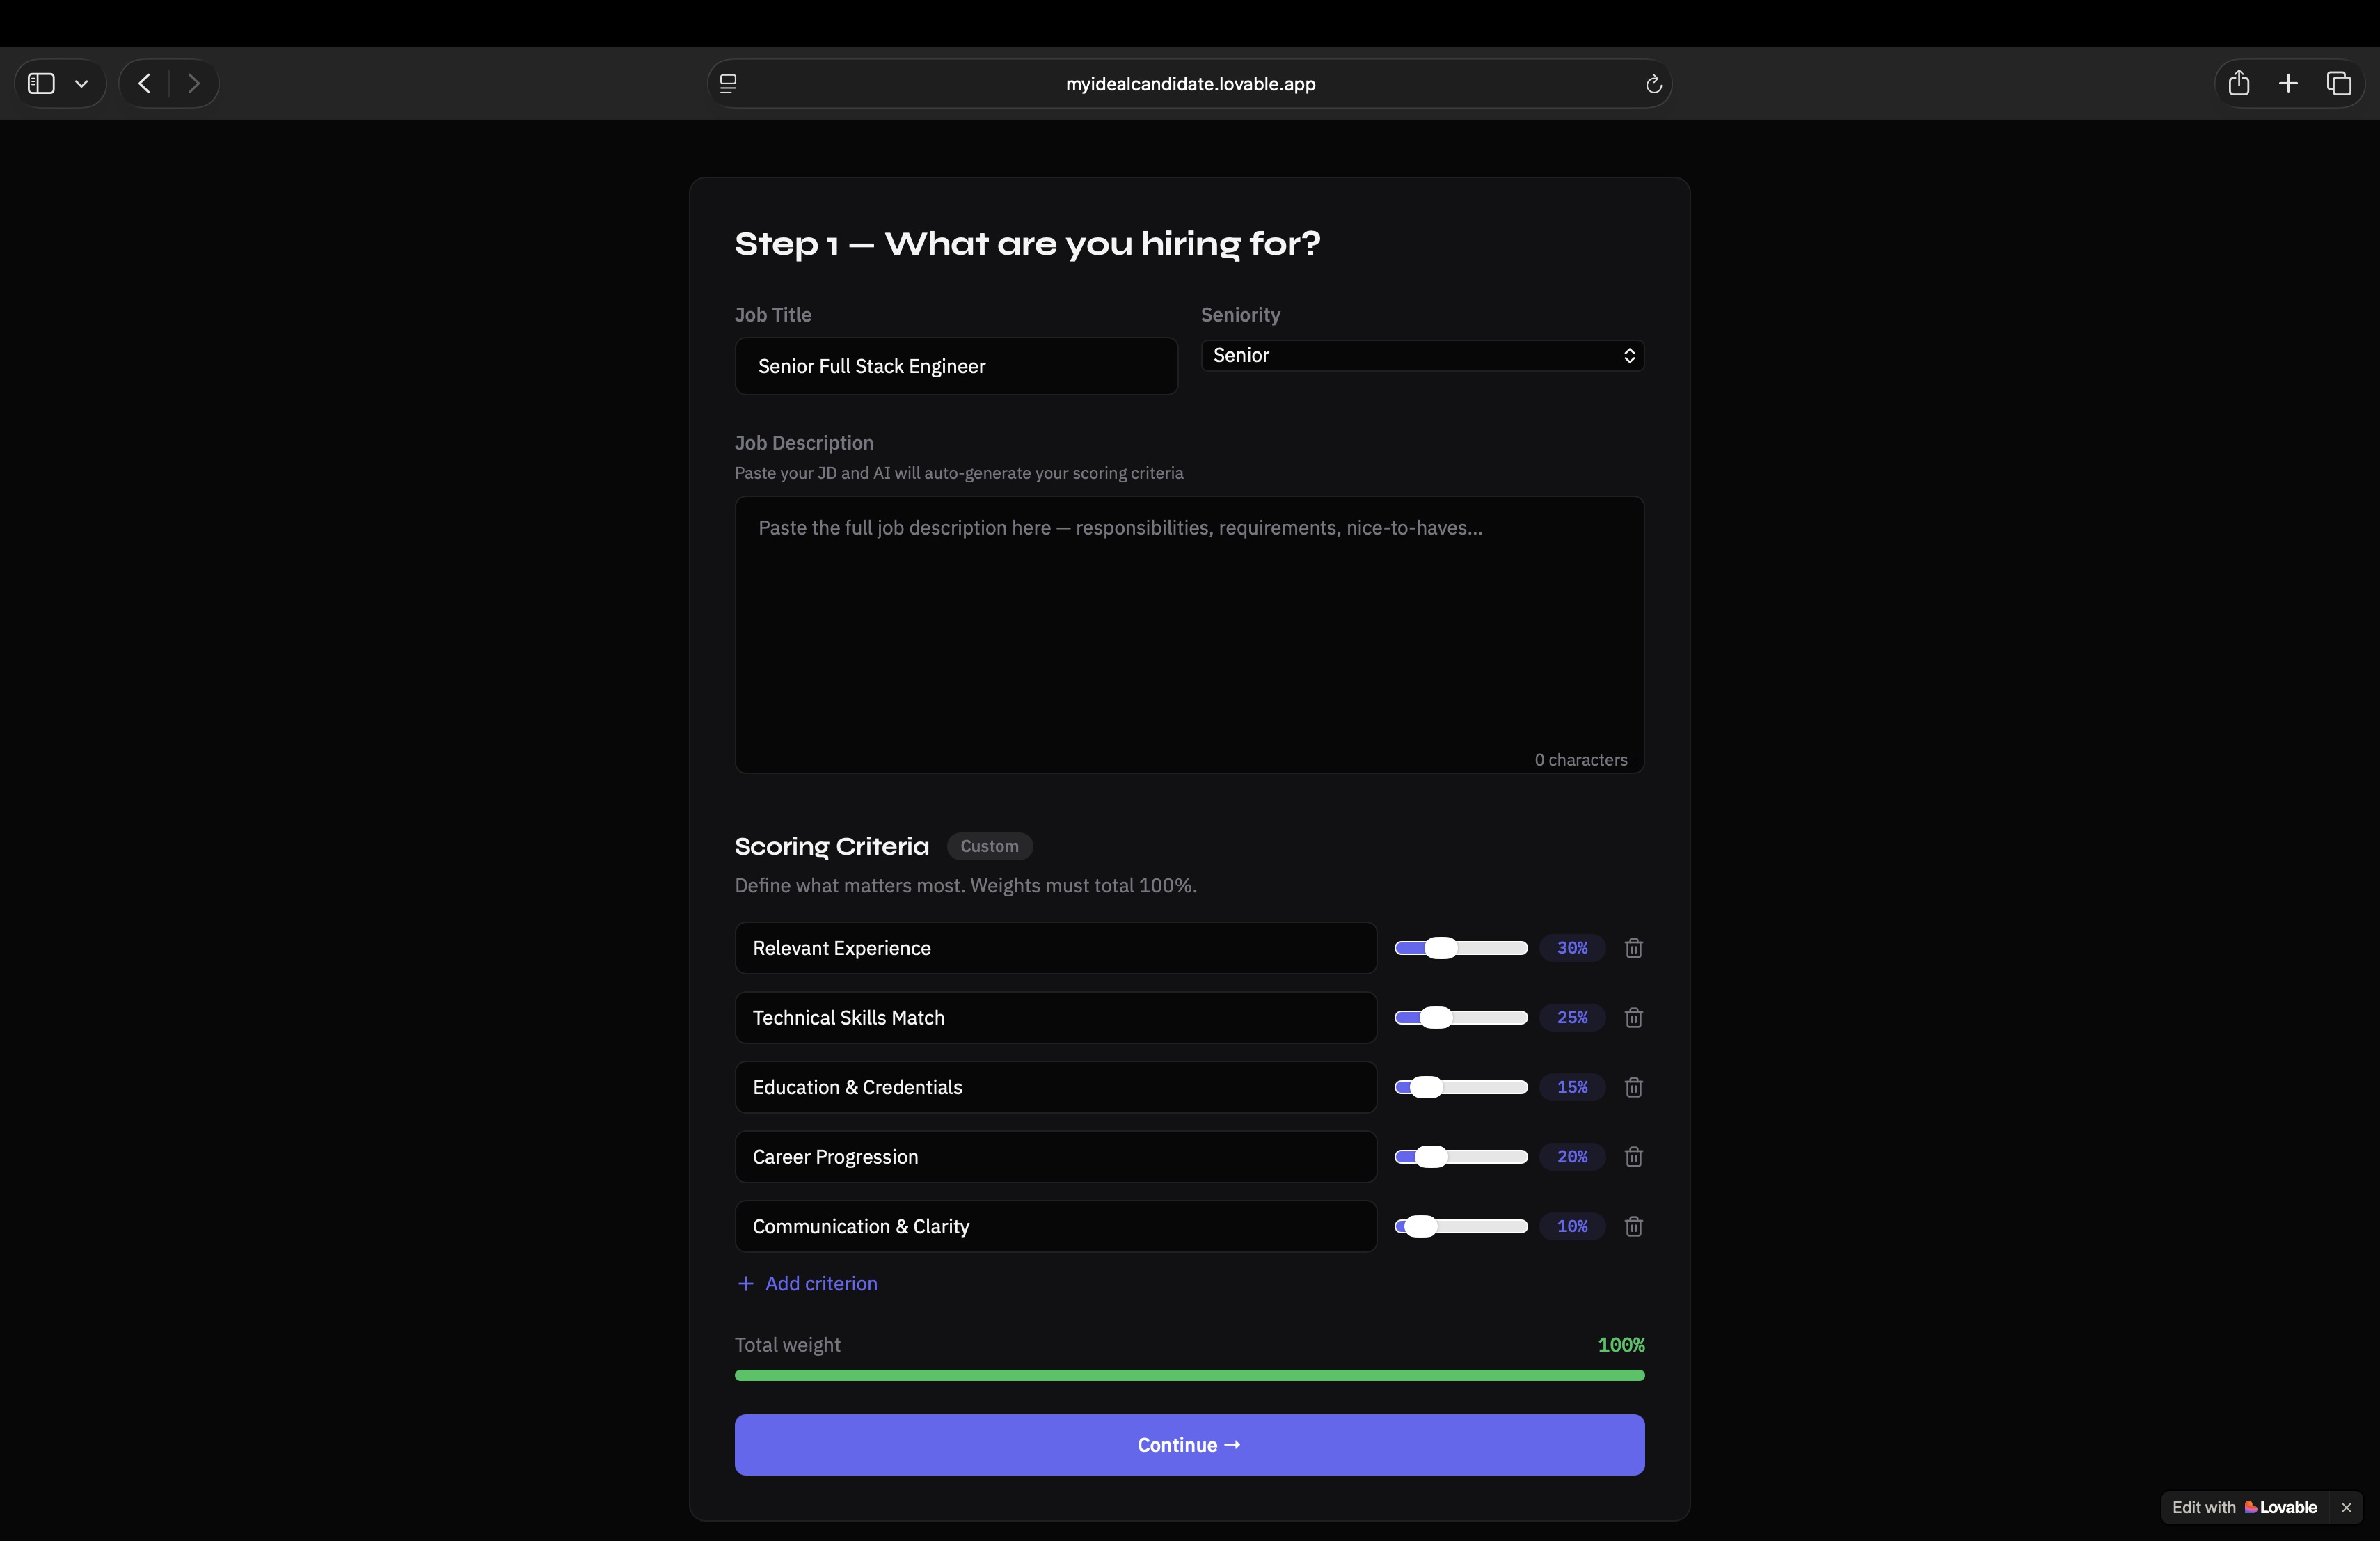
Task: Remove the Education & Credentials criterion
Action: point(1633,1087)
